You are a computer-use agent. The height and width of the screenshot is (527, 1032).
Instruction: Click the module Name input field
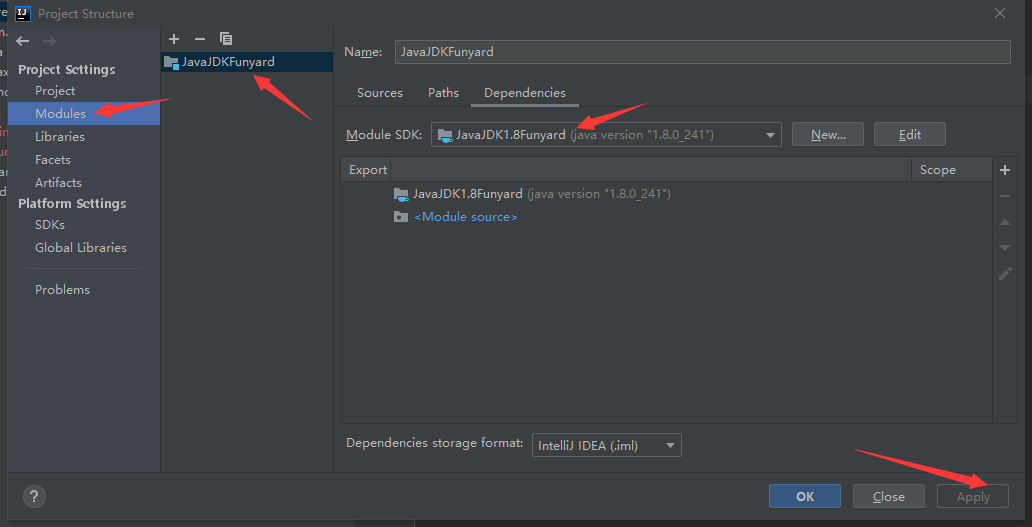click(702, 52)
